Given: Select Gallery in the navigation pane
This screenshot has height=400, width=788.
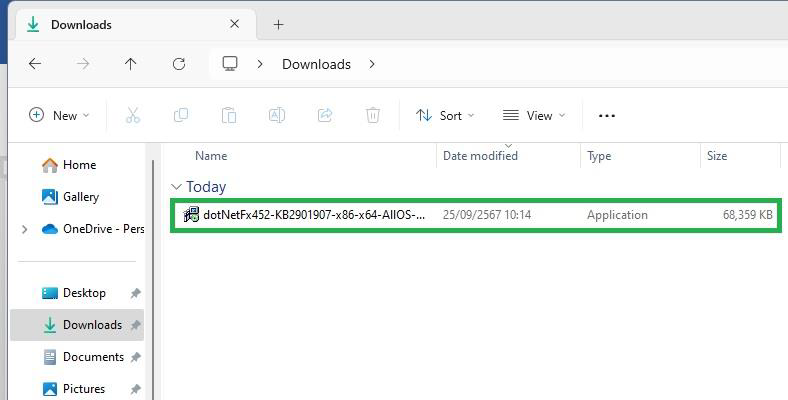Looking at the screenshot, I should pyautogui.click(x=80, y=197).
